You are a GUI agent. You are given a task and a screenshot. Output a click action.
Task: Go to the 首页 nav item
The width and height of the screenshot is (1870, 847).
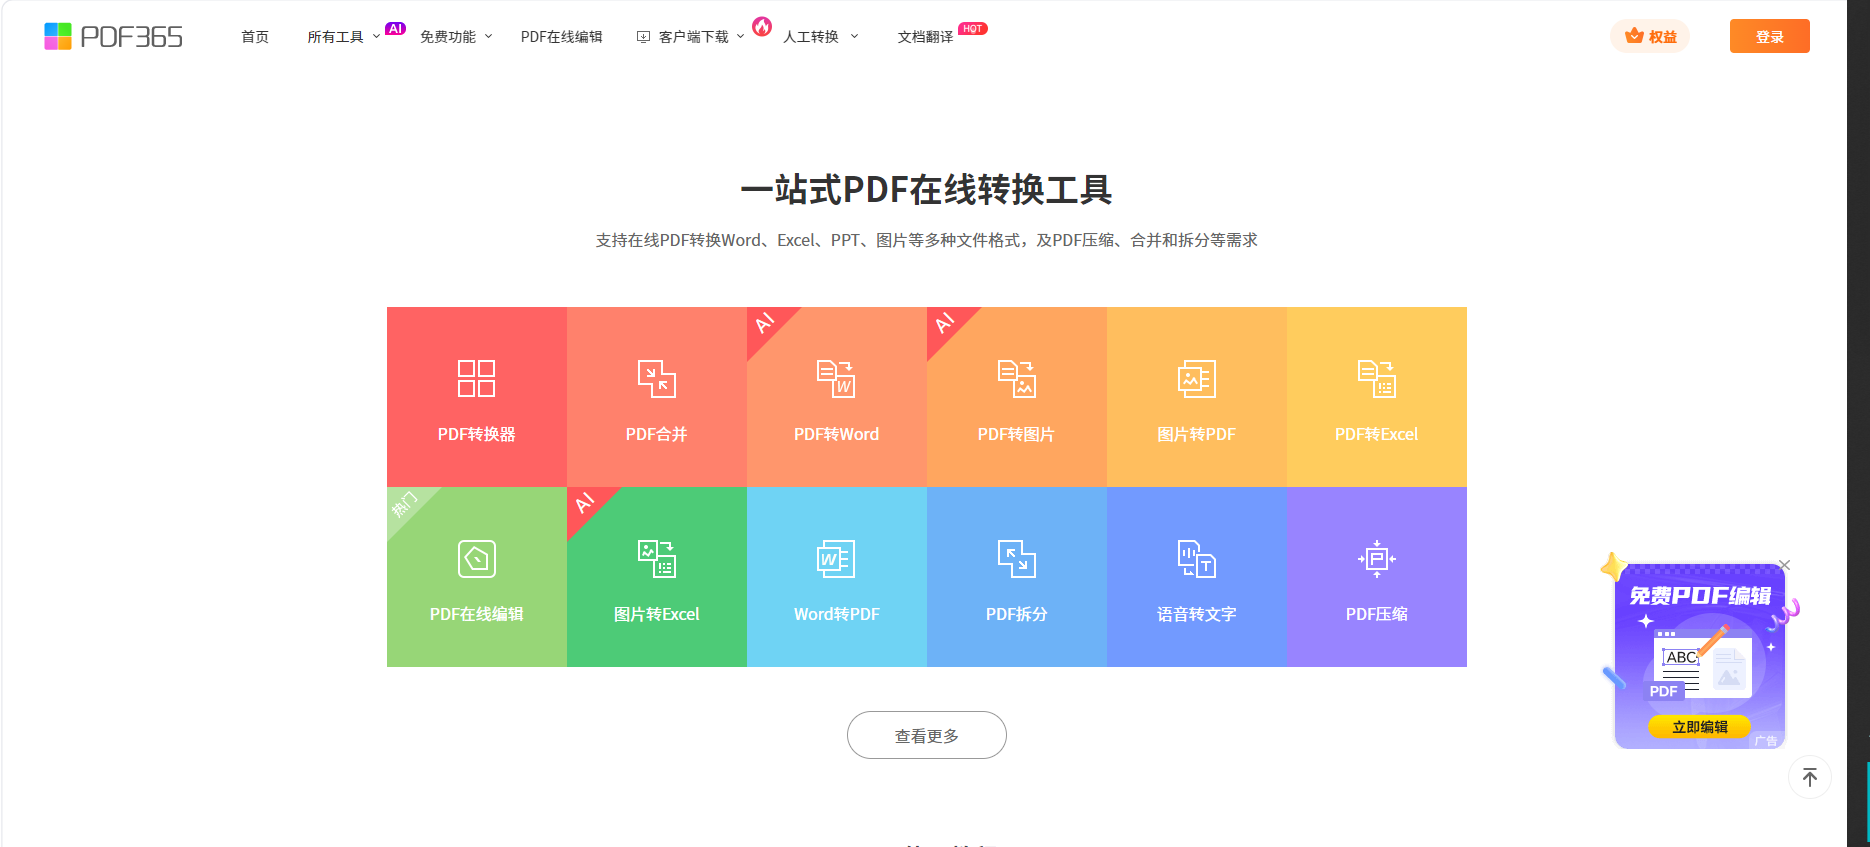(255, 37)
